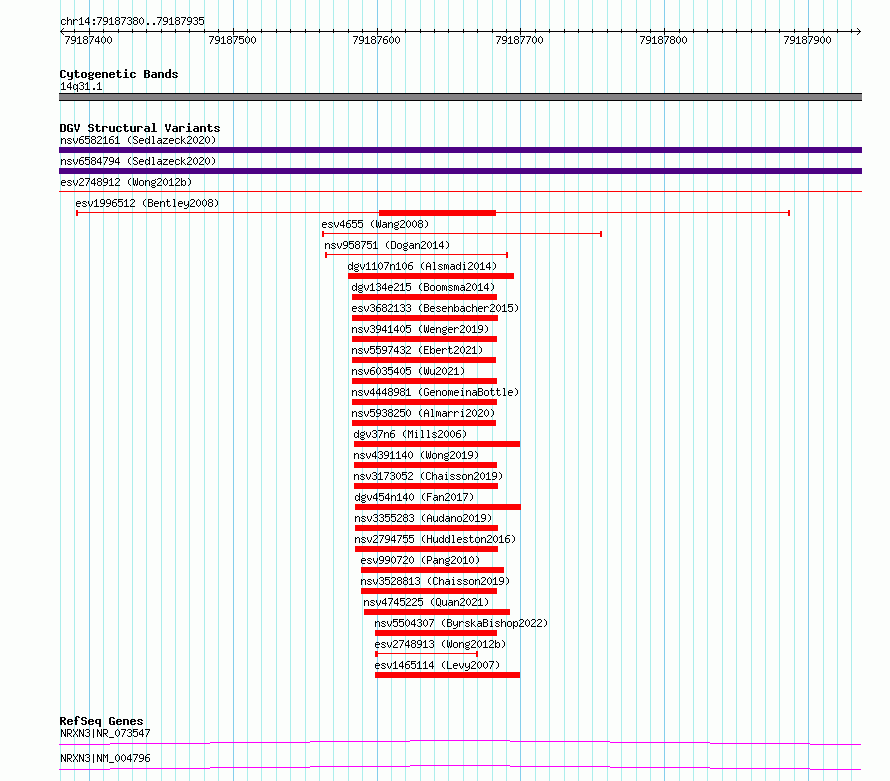Select esv3682133 (Besenbacher2015) label
This screenshot has height=781, width=890.
435,308
